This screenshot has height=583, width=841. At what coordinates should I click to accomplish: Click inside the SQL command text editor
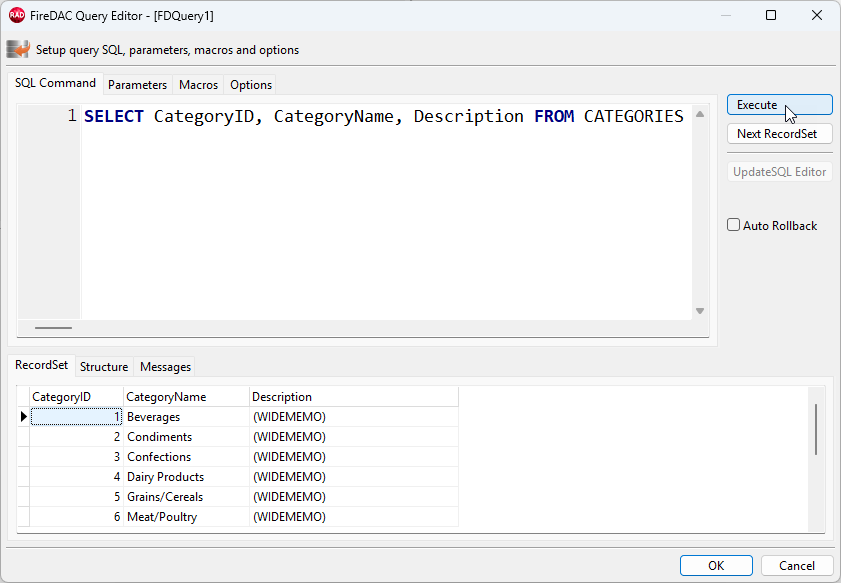click(386, 212)
